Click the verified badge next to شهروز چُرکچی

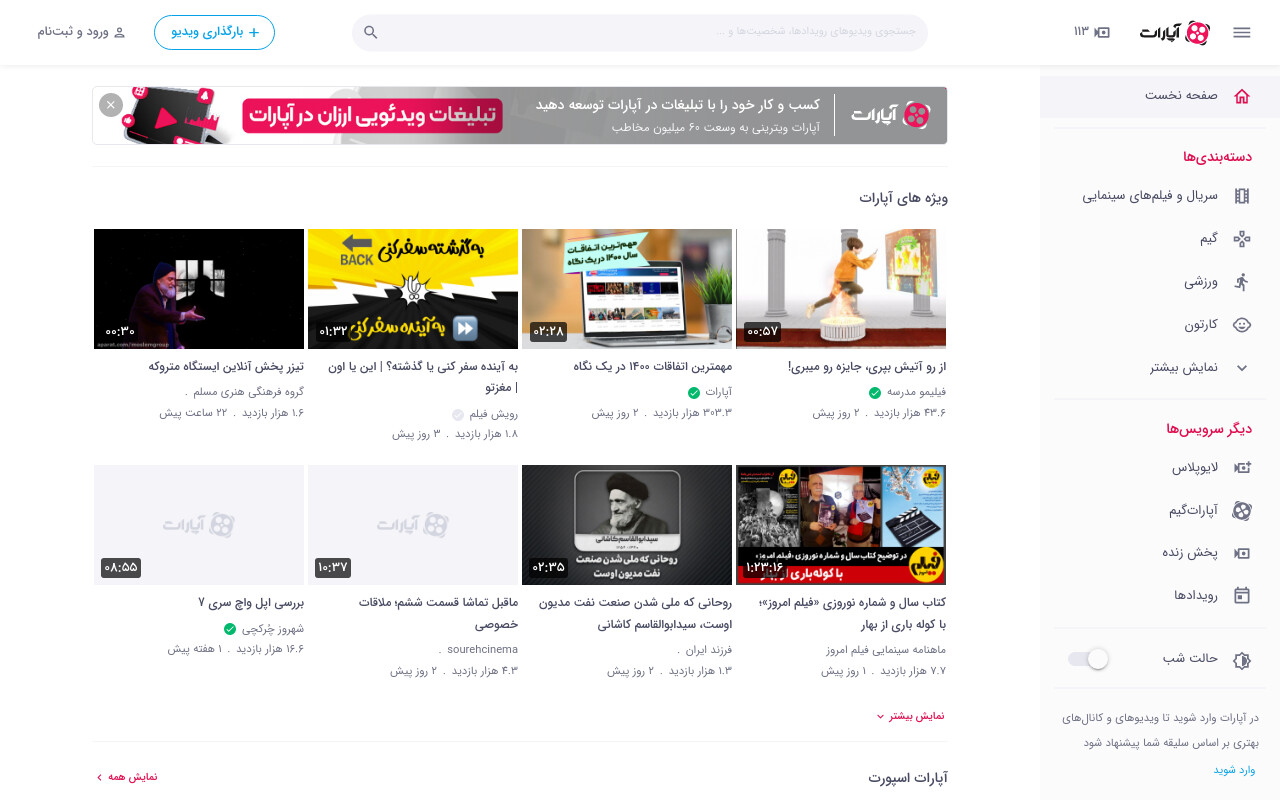click(230, 629)
